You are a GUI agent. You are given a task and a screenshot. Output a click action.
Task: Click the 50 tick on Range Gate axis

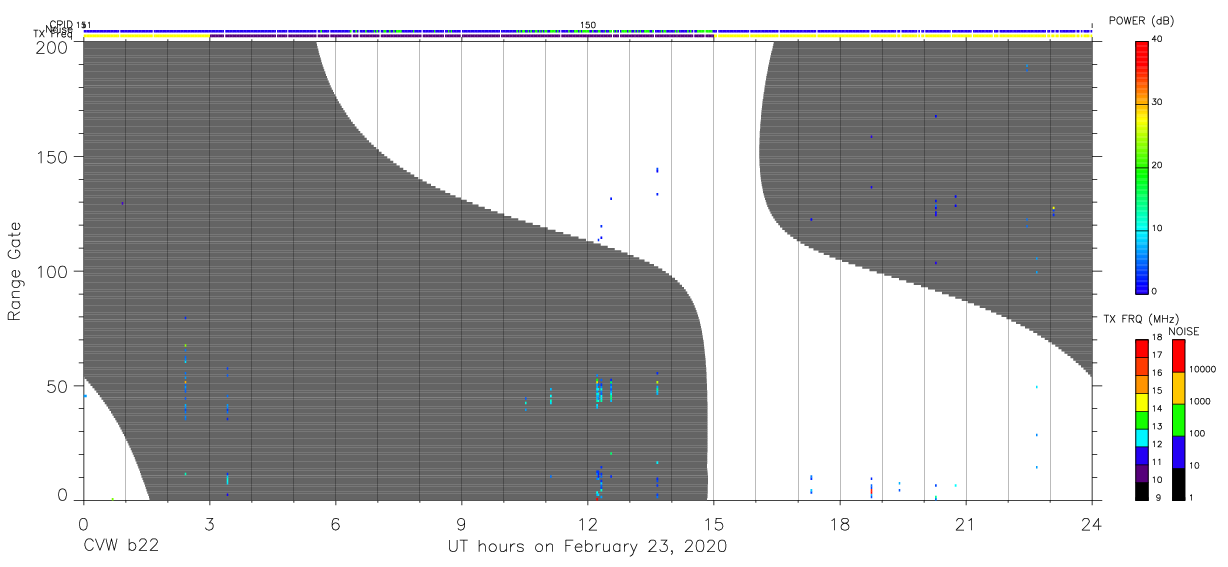tap(59, 385)
